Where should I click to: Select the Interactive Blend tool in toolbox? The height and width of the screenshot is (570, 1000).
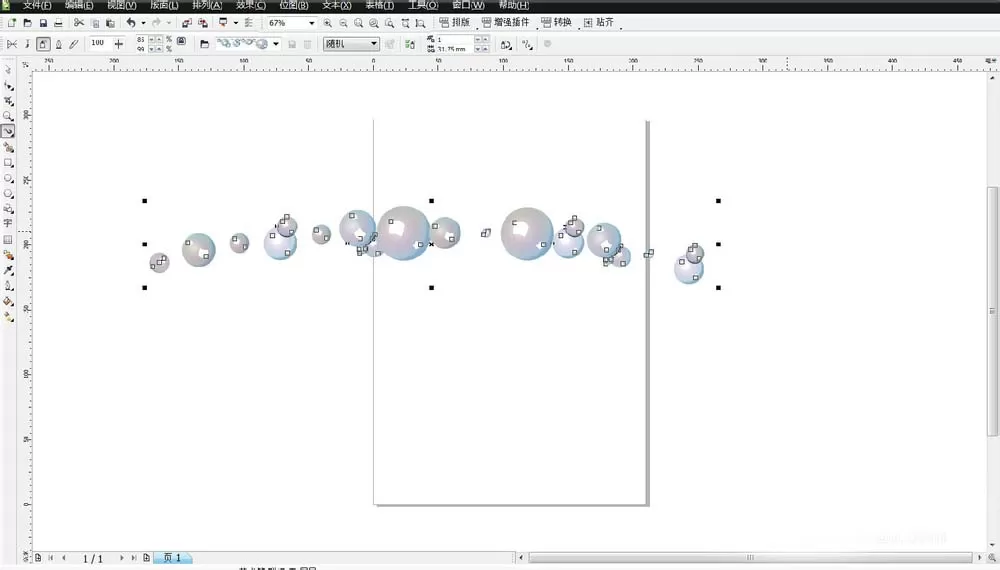tap(8, 255)
